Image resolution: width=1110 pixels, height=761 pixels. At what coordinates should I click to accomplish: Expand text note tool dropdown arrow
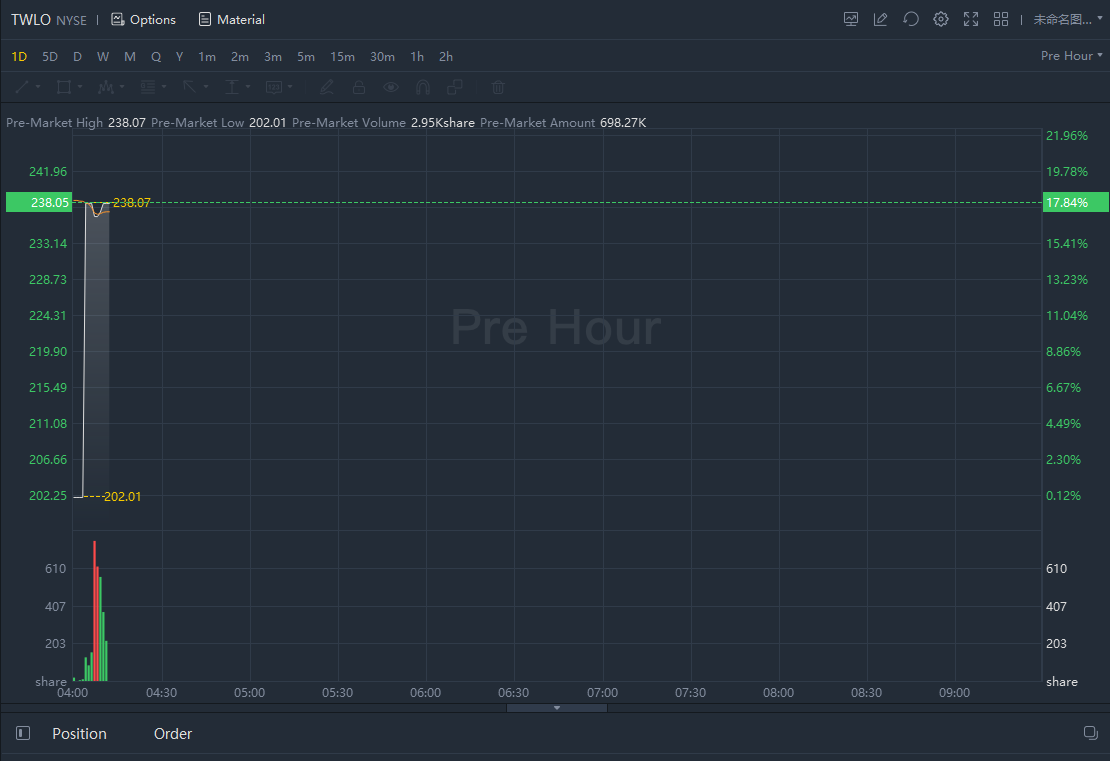[290, 87]
